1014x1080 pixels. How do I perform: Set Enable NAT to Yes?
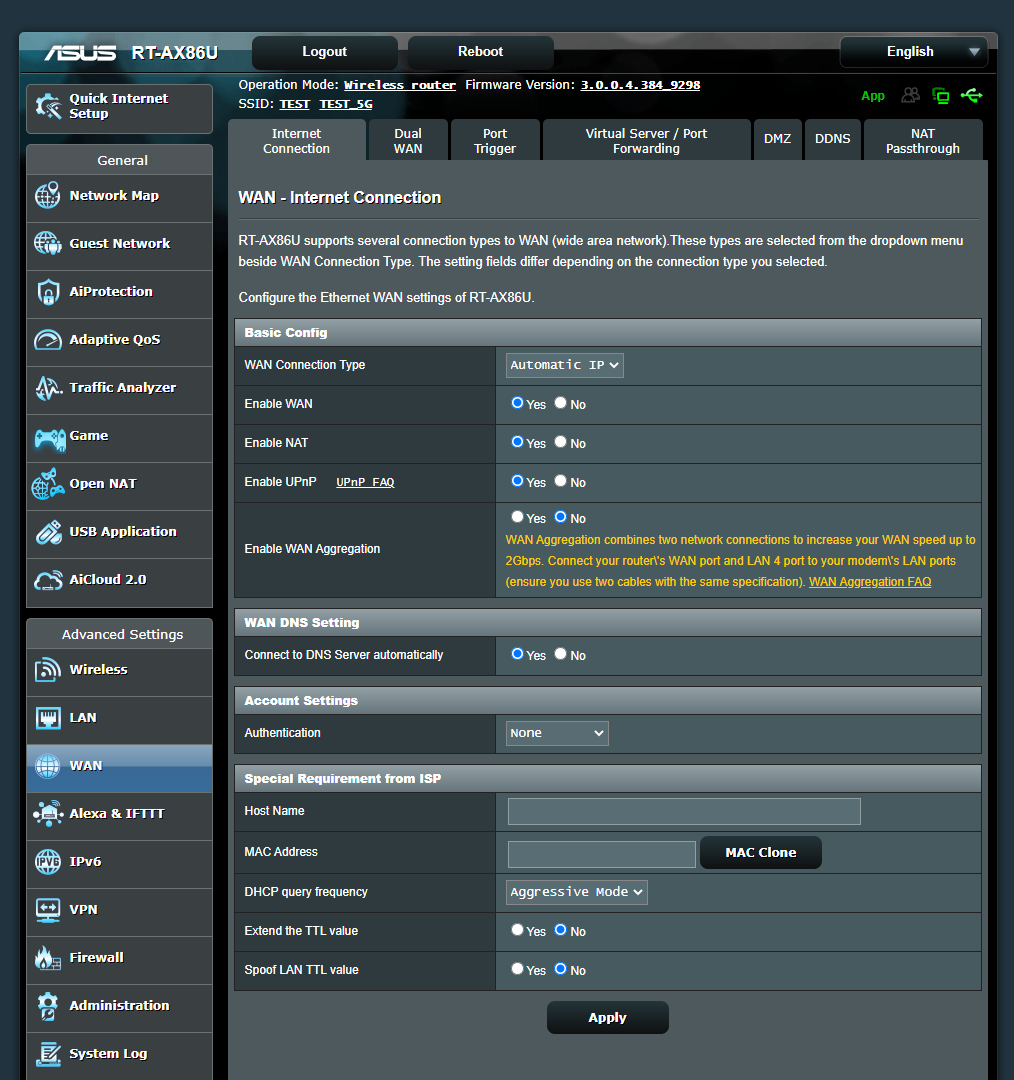click(x=517, y=442)
